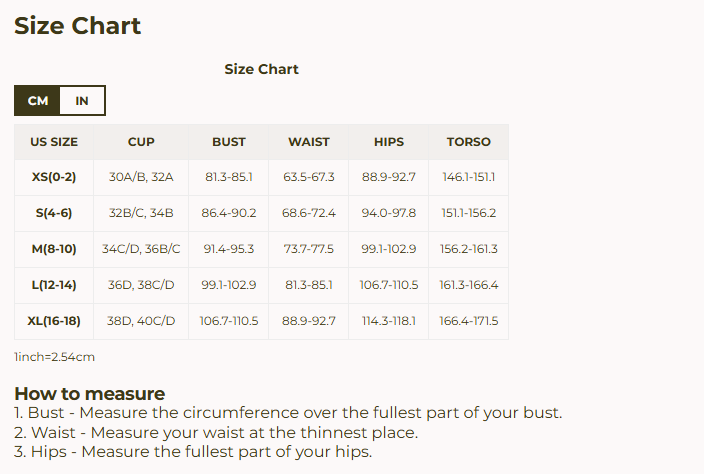
Task: Click the HIPS column header
Action: point(389,142)
